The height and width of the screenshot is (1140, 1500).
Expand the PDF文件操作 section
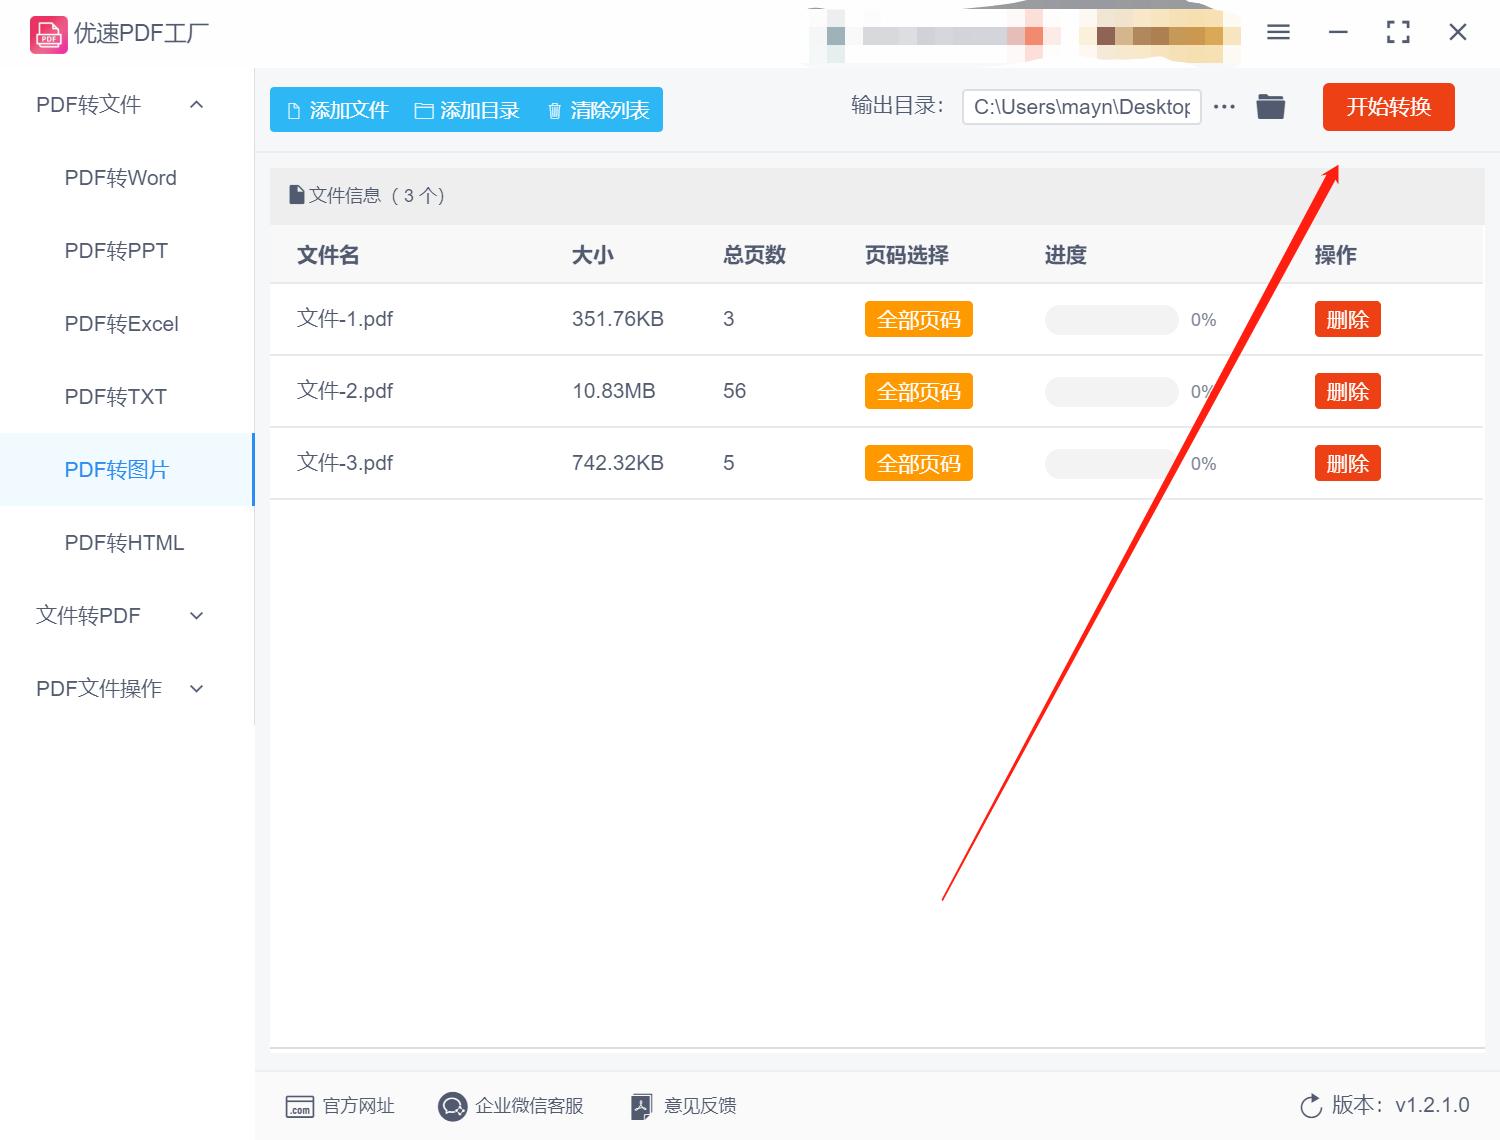pyautogui.click(x=196, y=688)
